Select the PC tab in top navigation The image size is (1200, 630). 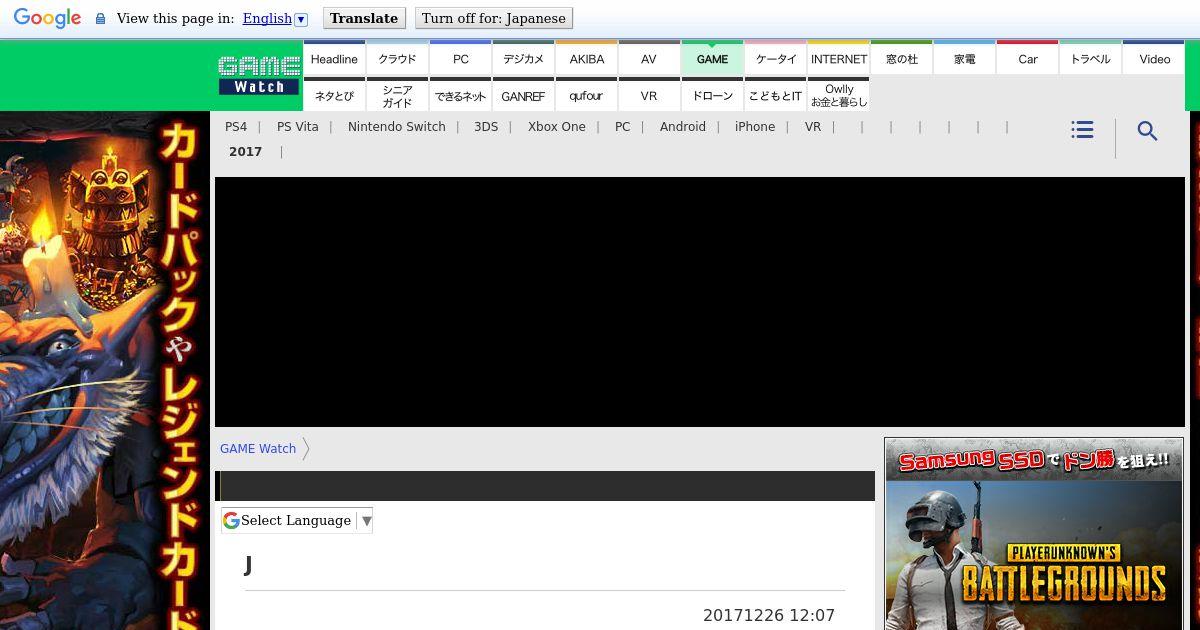coord(460,58)
